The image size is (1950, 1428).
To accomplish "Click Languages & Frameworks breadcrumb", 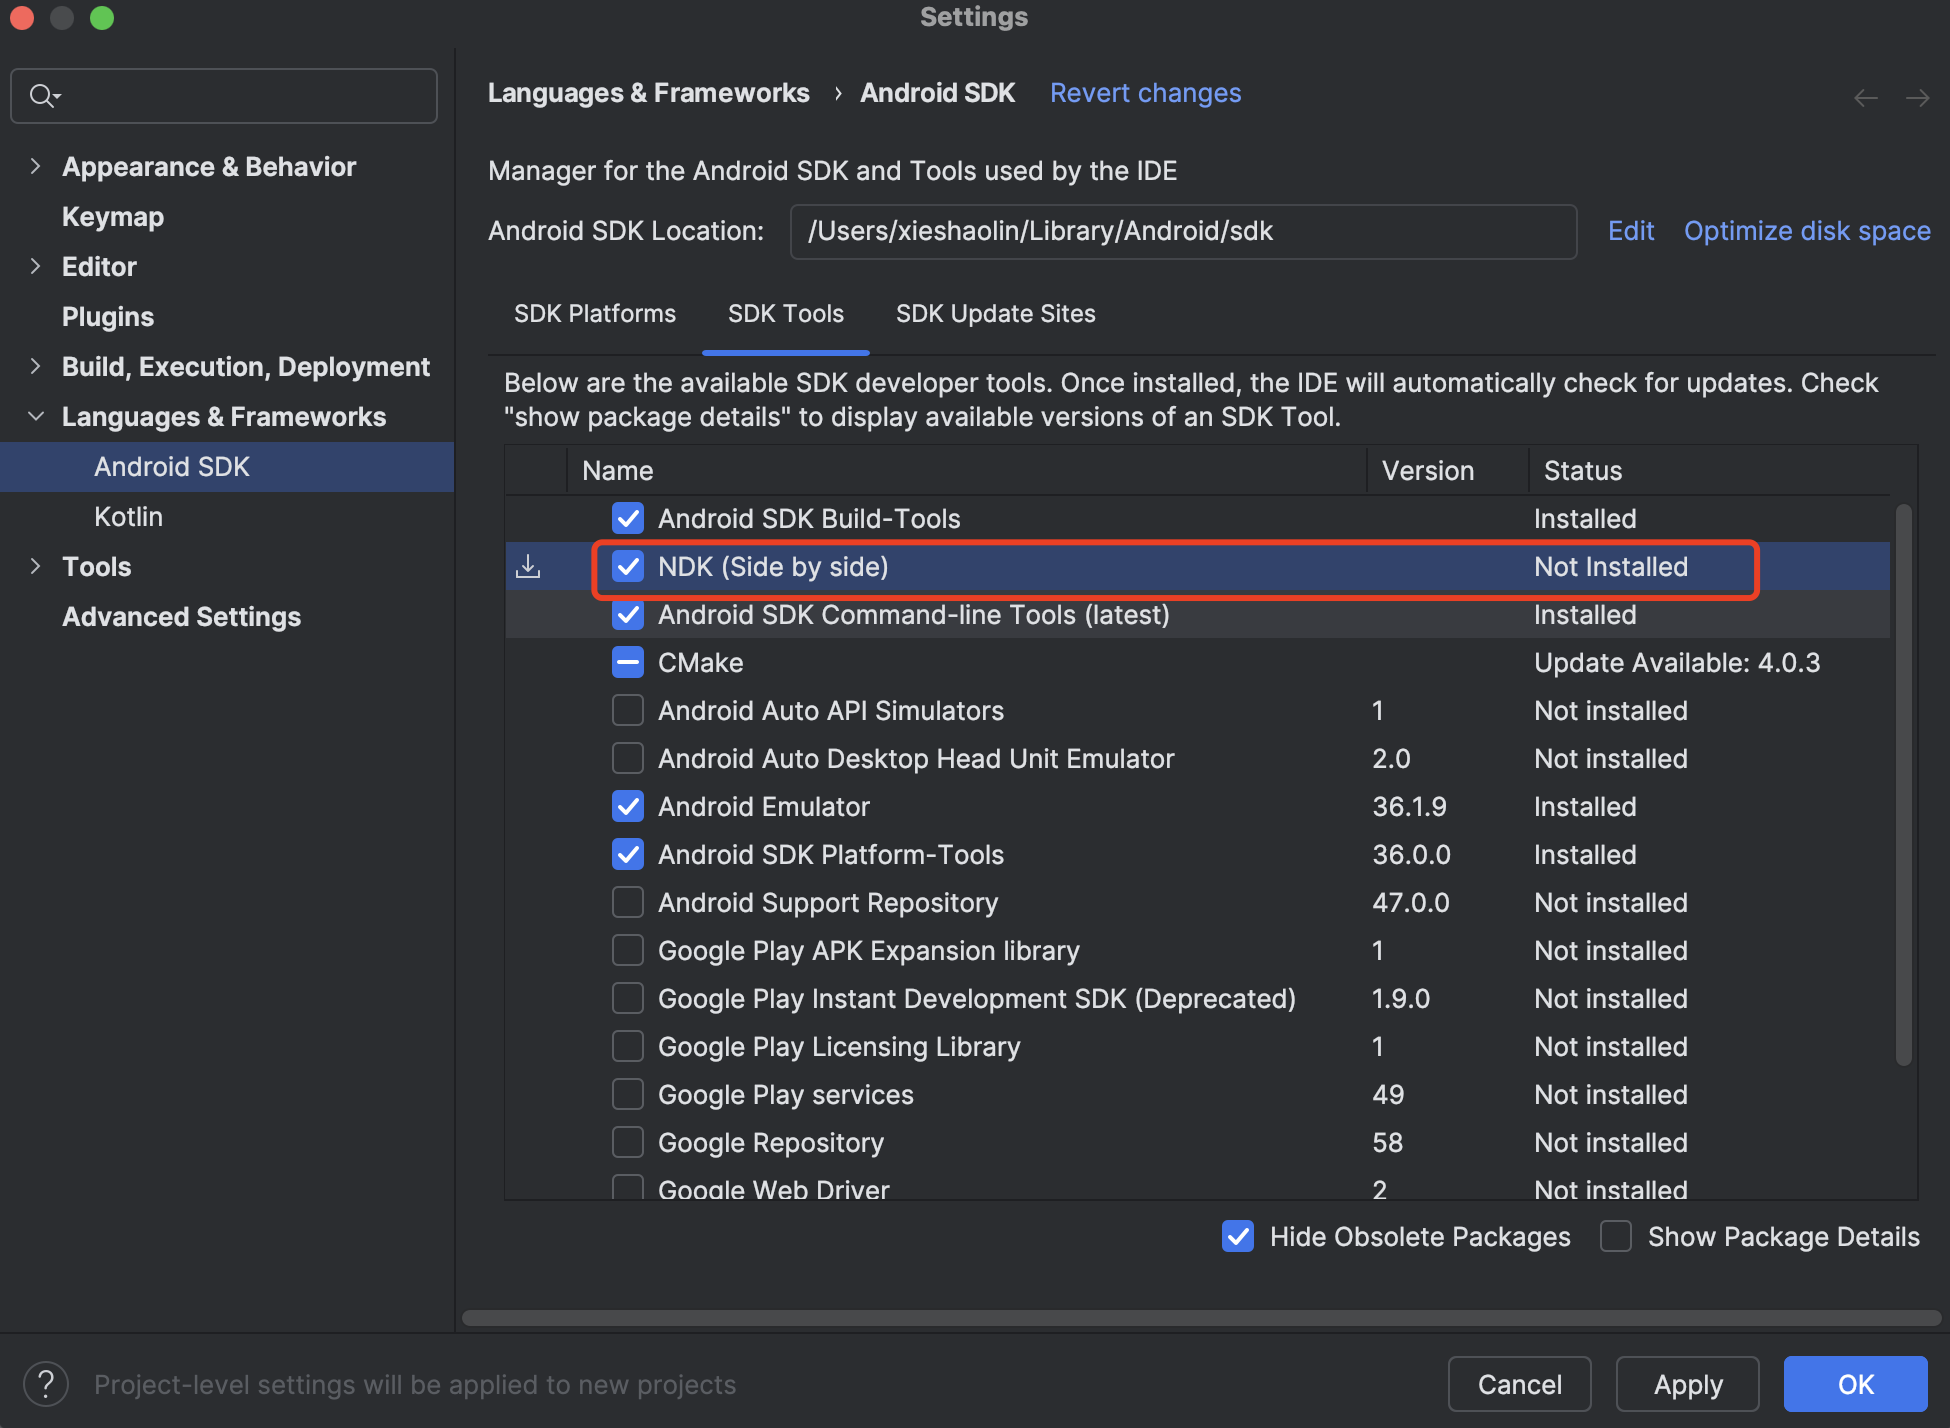I will [x=649, y=93].
